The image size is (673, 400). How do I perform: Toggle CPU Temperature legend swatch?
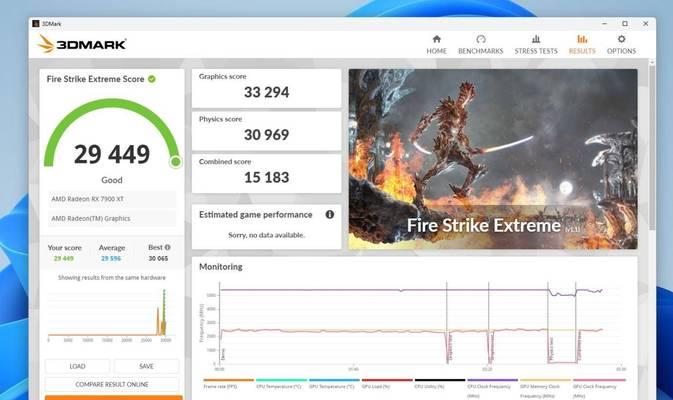[281, 380]
